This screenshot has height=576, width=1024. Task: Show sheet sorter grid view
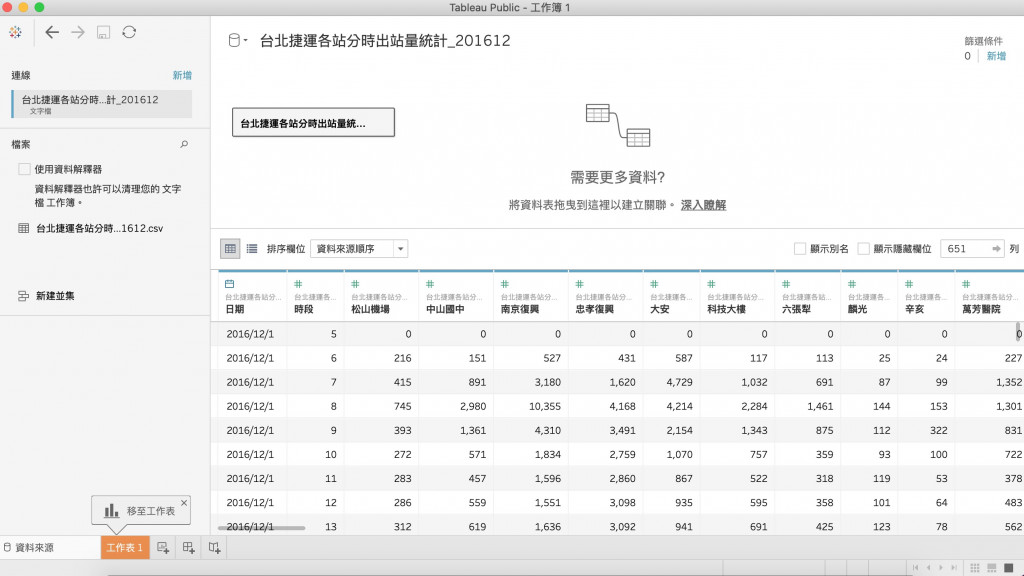point(975,568)
